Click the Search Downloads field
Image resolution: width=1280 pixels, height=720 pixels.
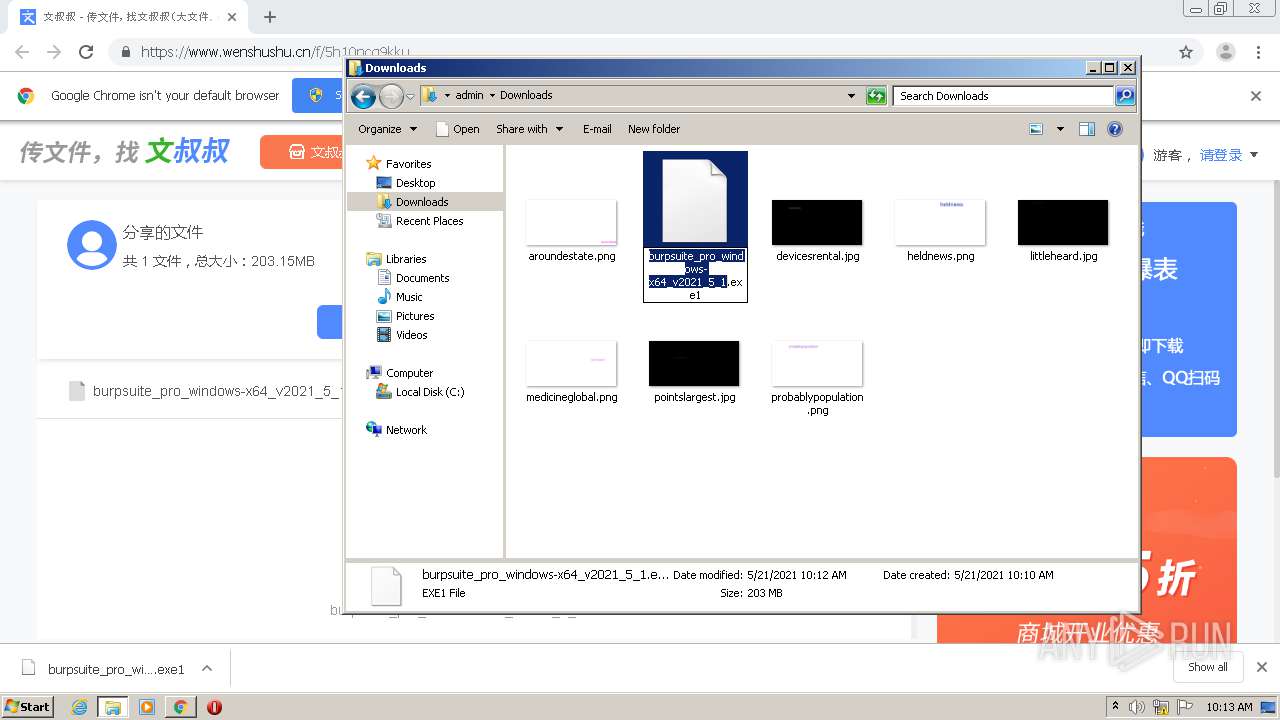(x=1003, y=96)
